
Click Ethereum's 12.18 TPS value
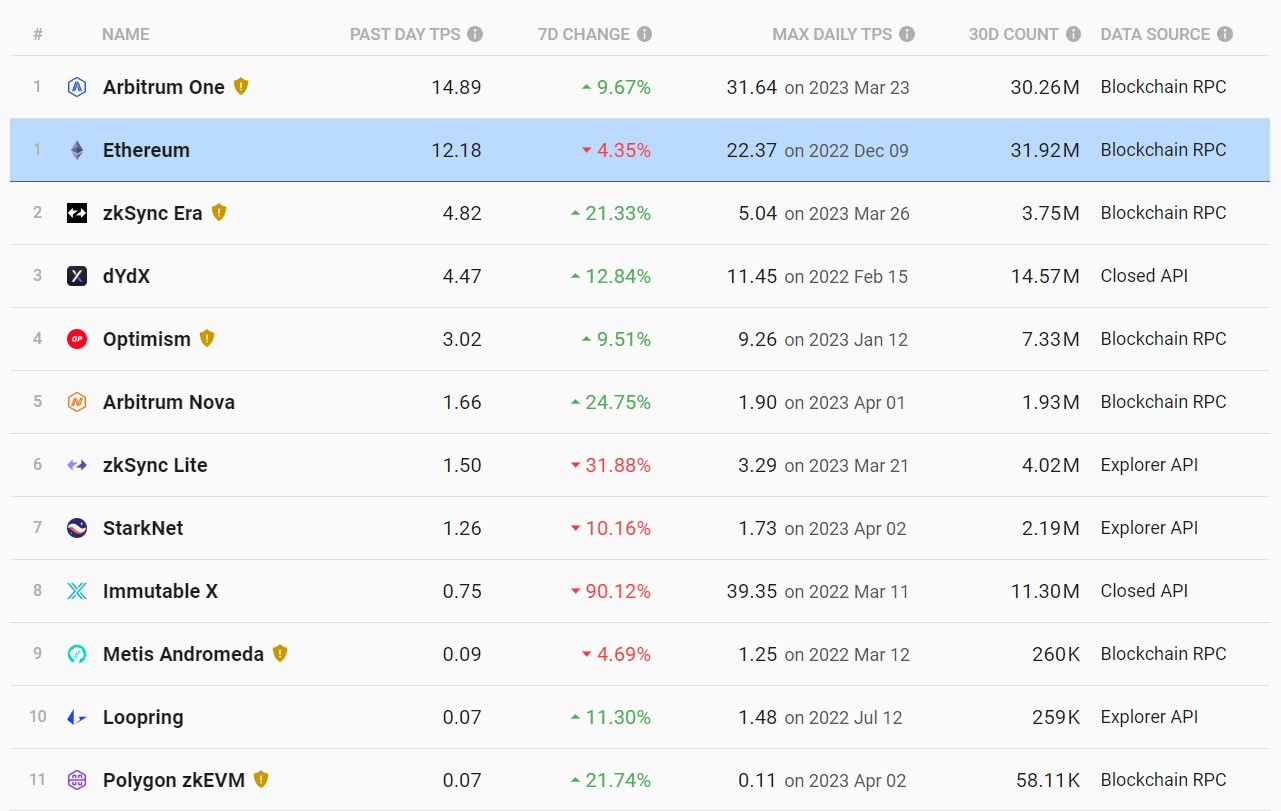pyautogui.click(x=456, y=150)
